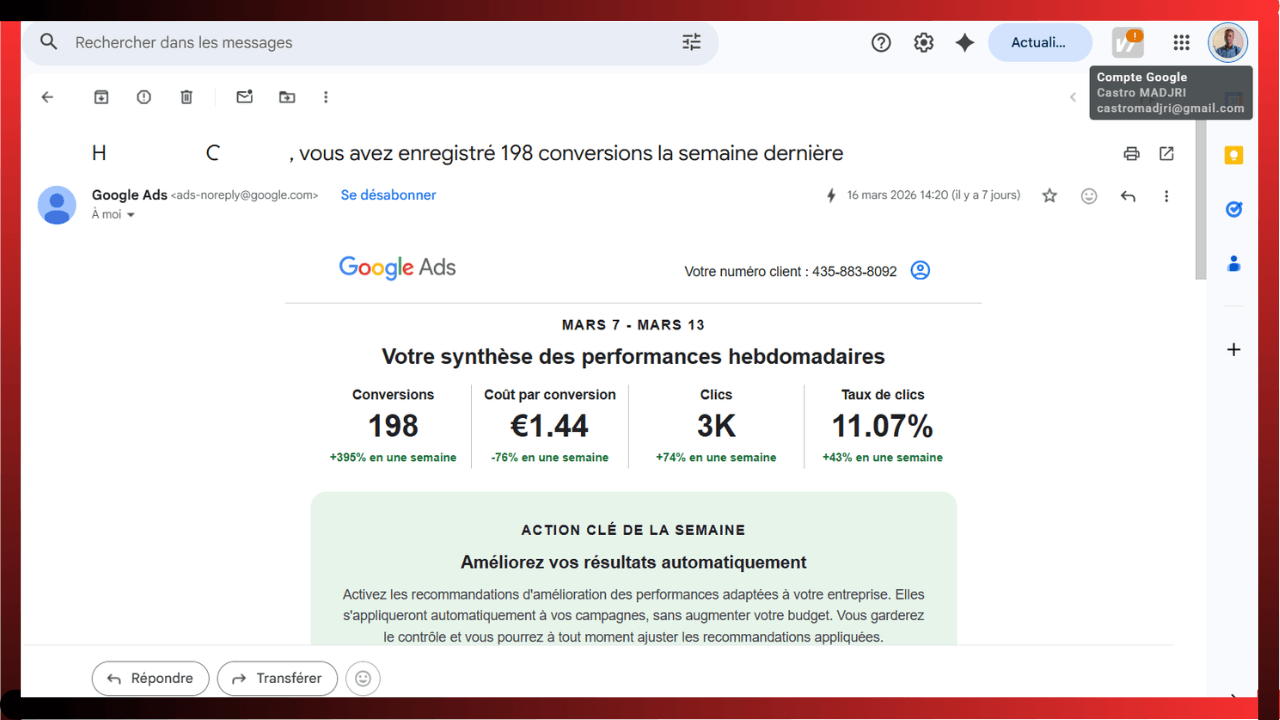Click the "Actuali..." update button
The height and width of the screenshot is (720, 1280).
pos(1040,42)
